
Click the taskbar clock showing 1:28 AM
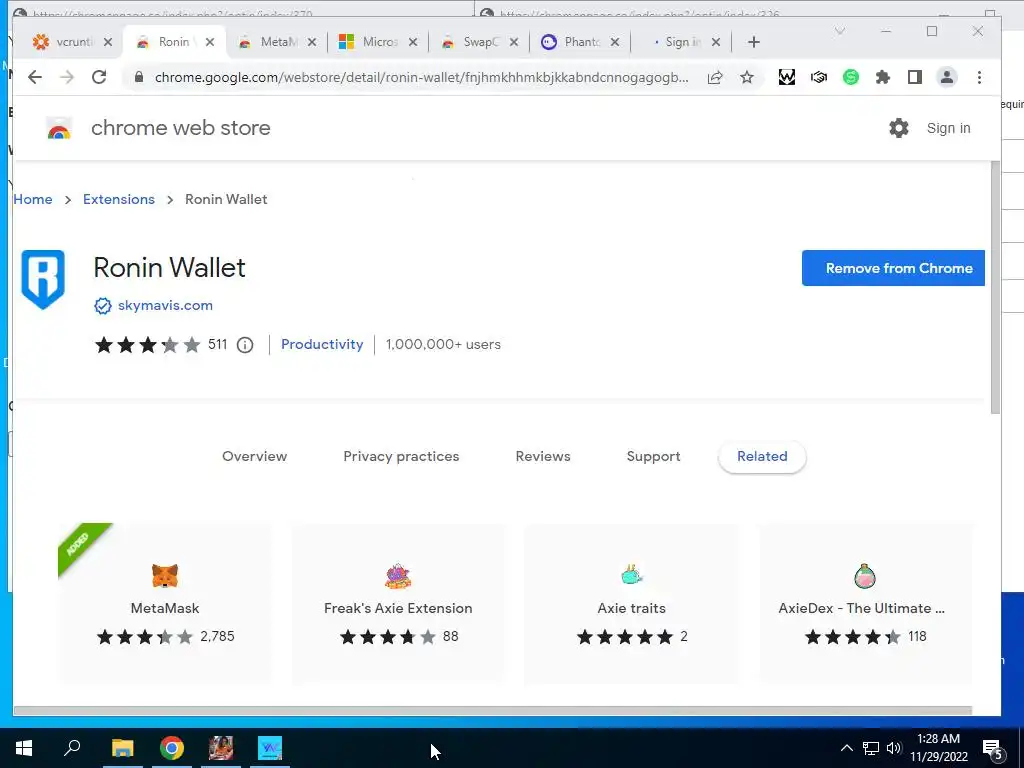938,748
